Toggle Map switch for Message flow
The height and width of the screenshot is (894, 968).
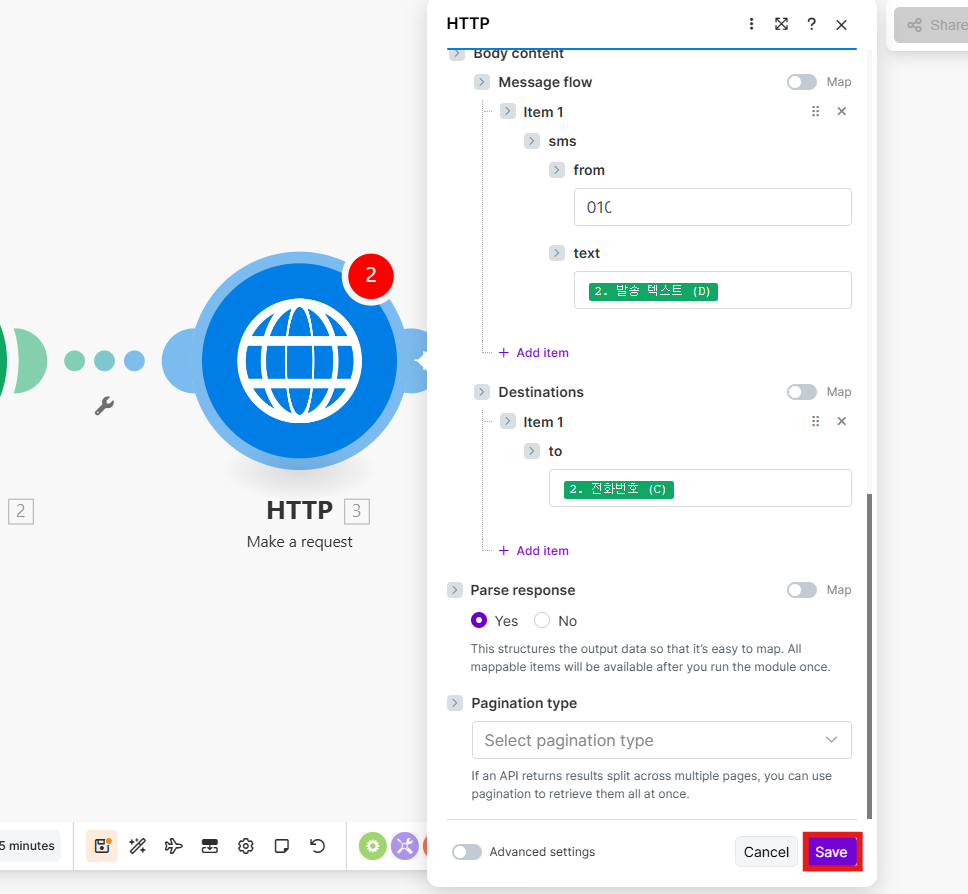802,82
